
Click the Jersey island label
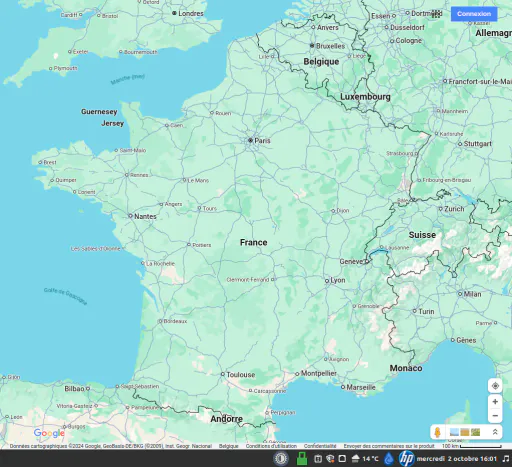112,123
